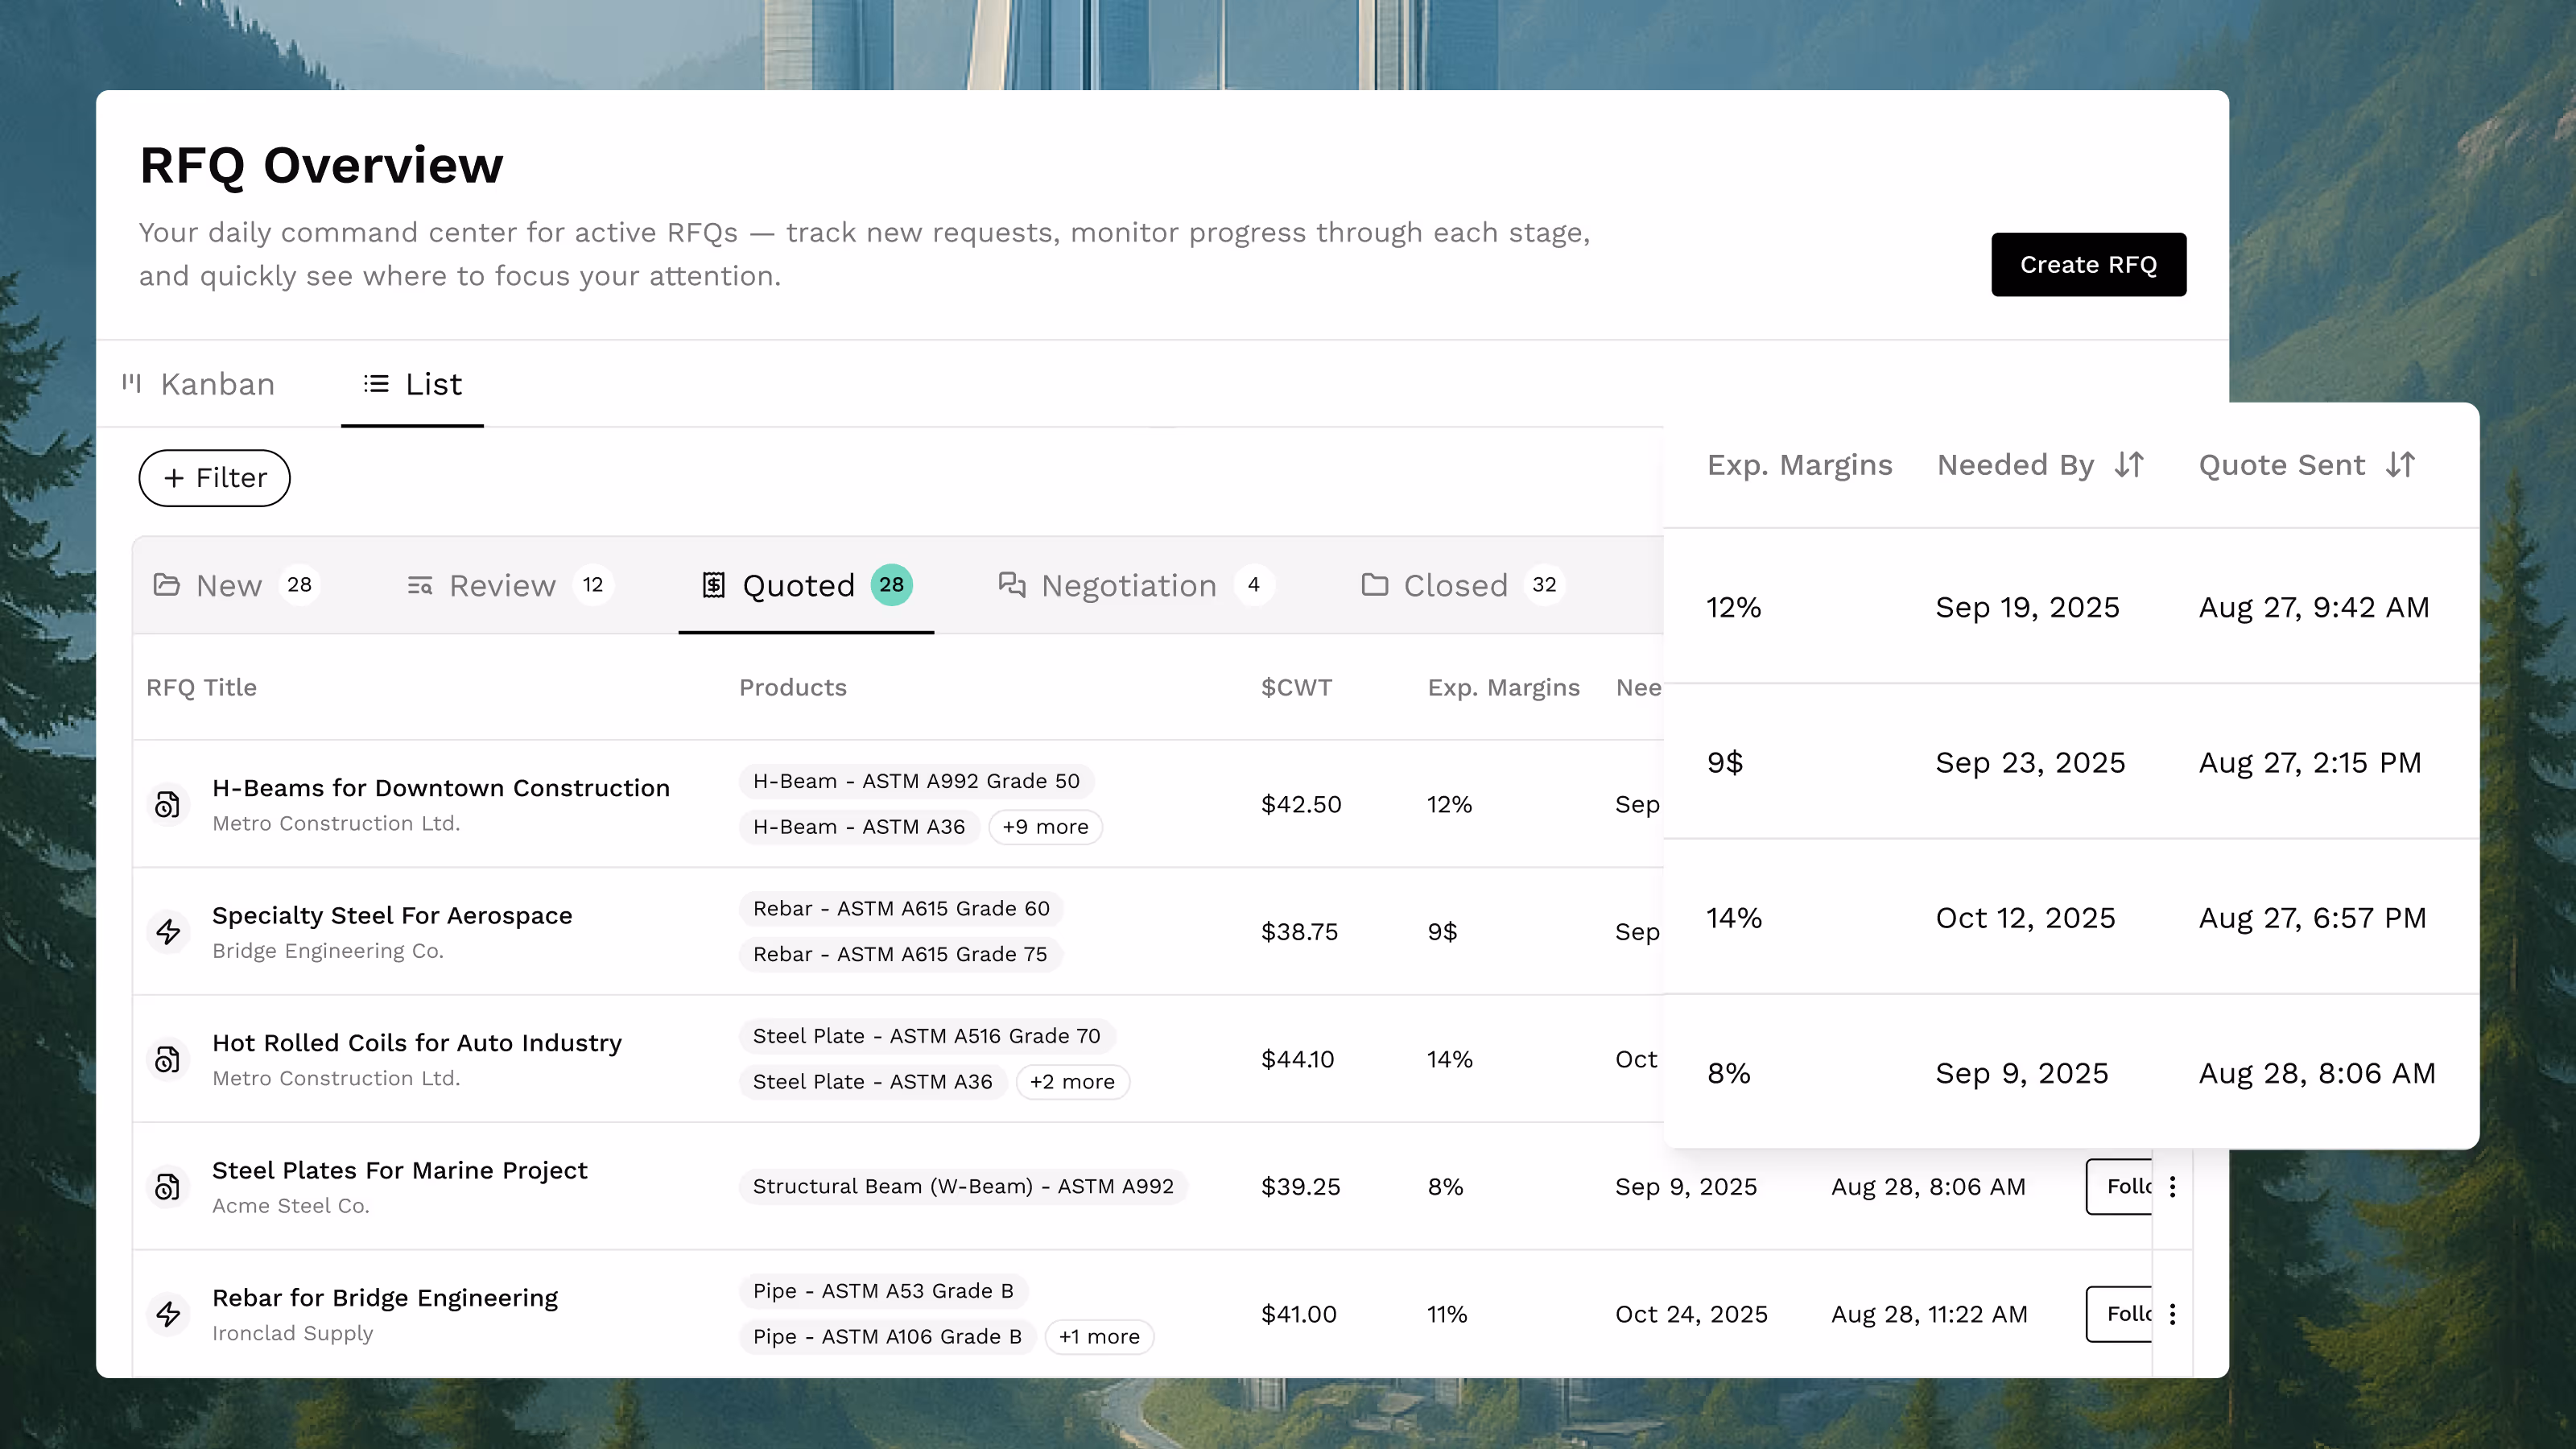Viewport: 2576px width, 1449px height.
Task: Click the Quote Sent sort arrows icon
Action: point(2400,465)
